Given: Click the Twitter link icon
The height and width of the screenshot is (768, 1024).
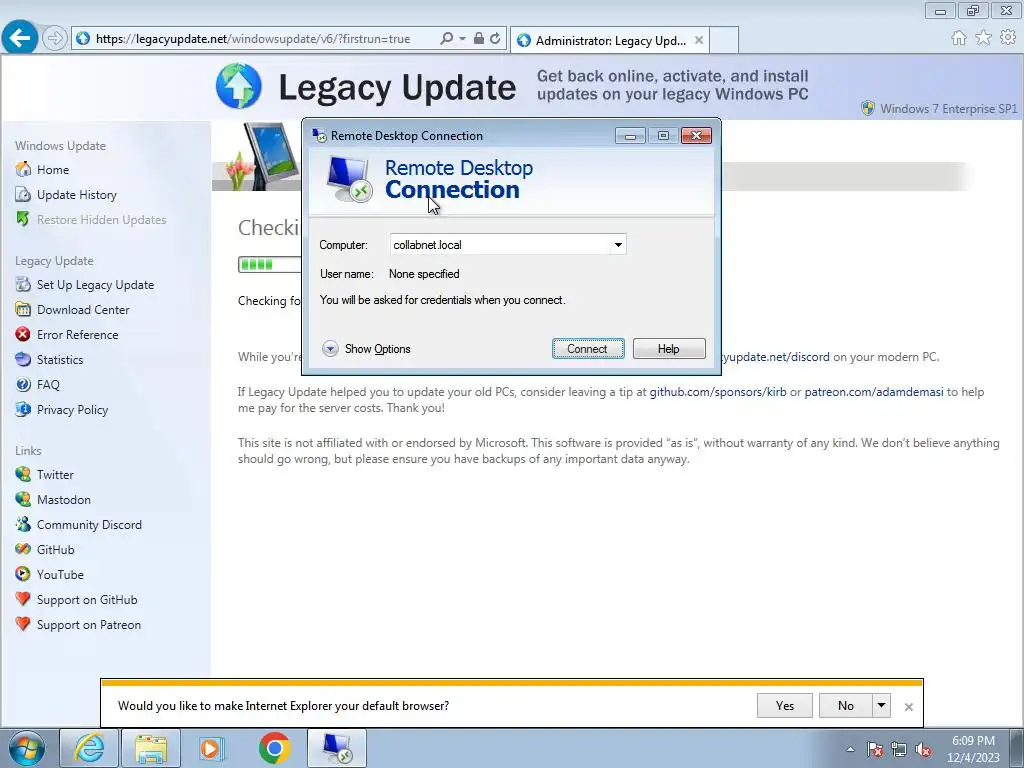Looking at the screenshot, I should coord(23,474).
